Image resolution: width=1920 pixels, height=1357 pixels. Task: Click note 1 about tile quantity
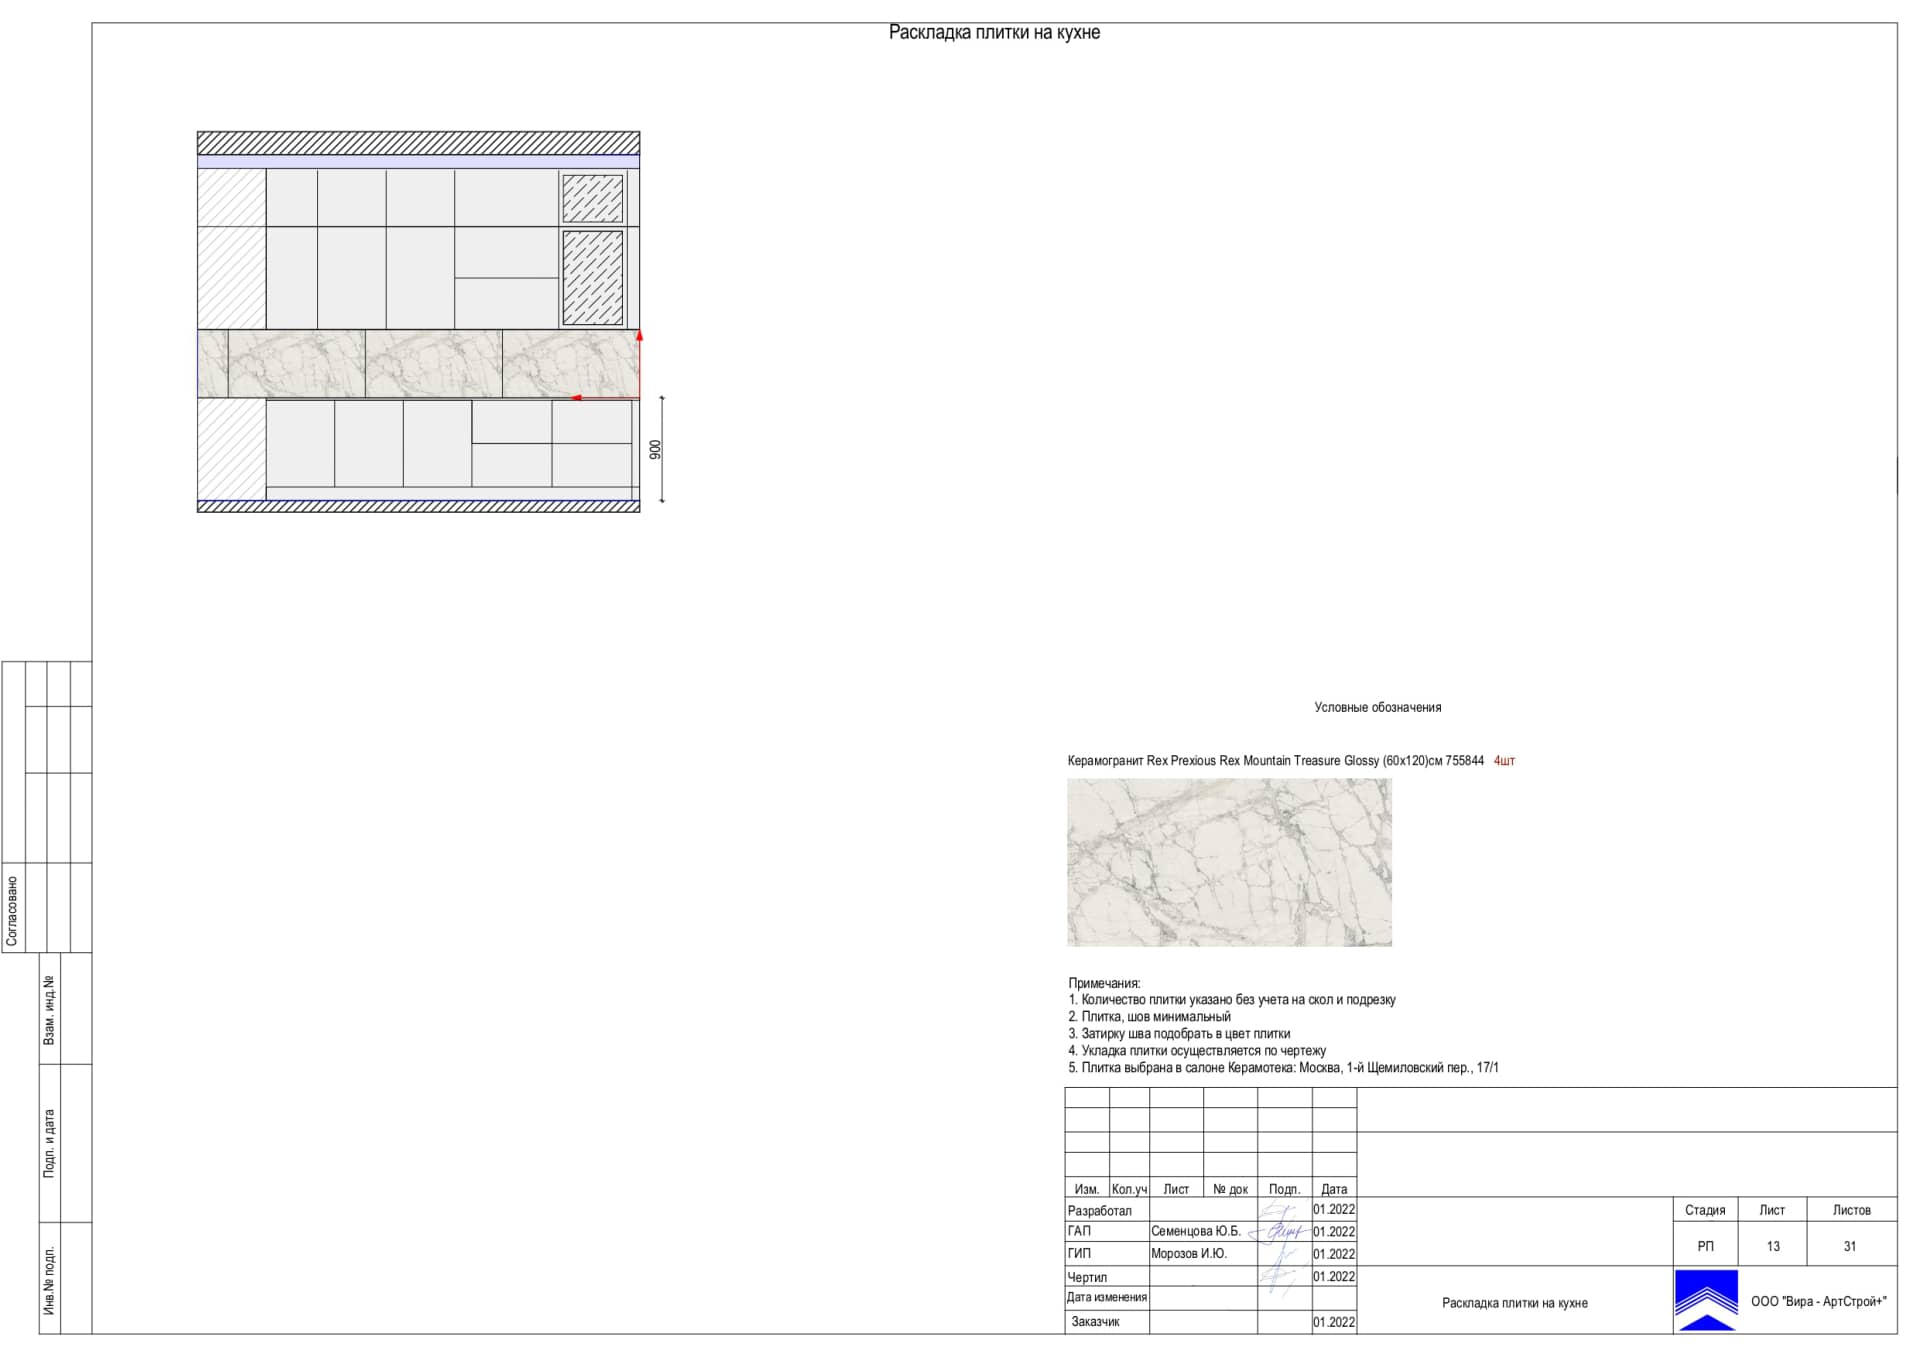(1232, 1000)
